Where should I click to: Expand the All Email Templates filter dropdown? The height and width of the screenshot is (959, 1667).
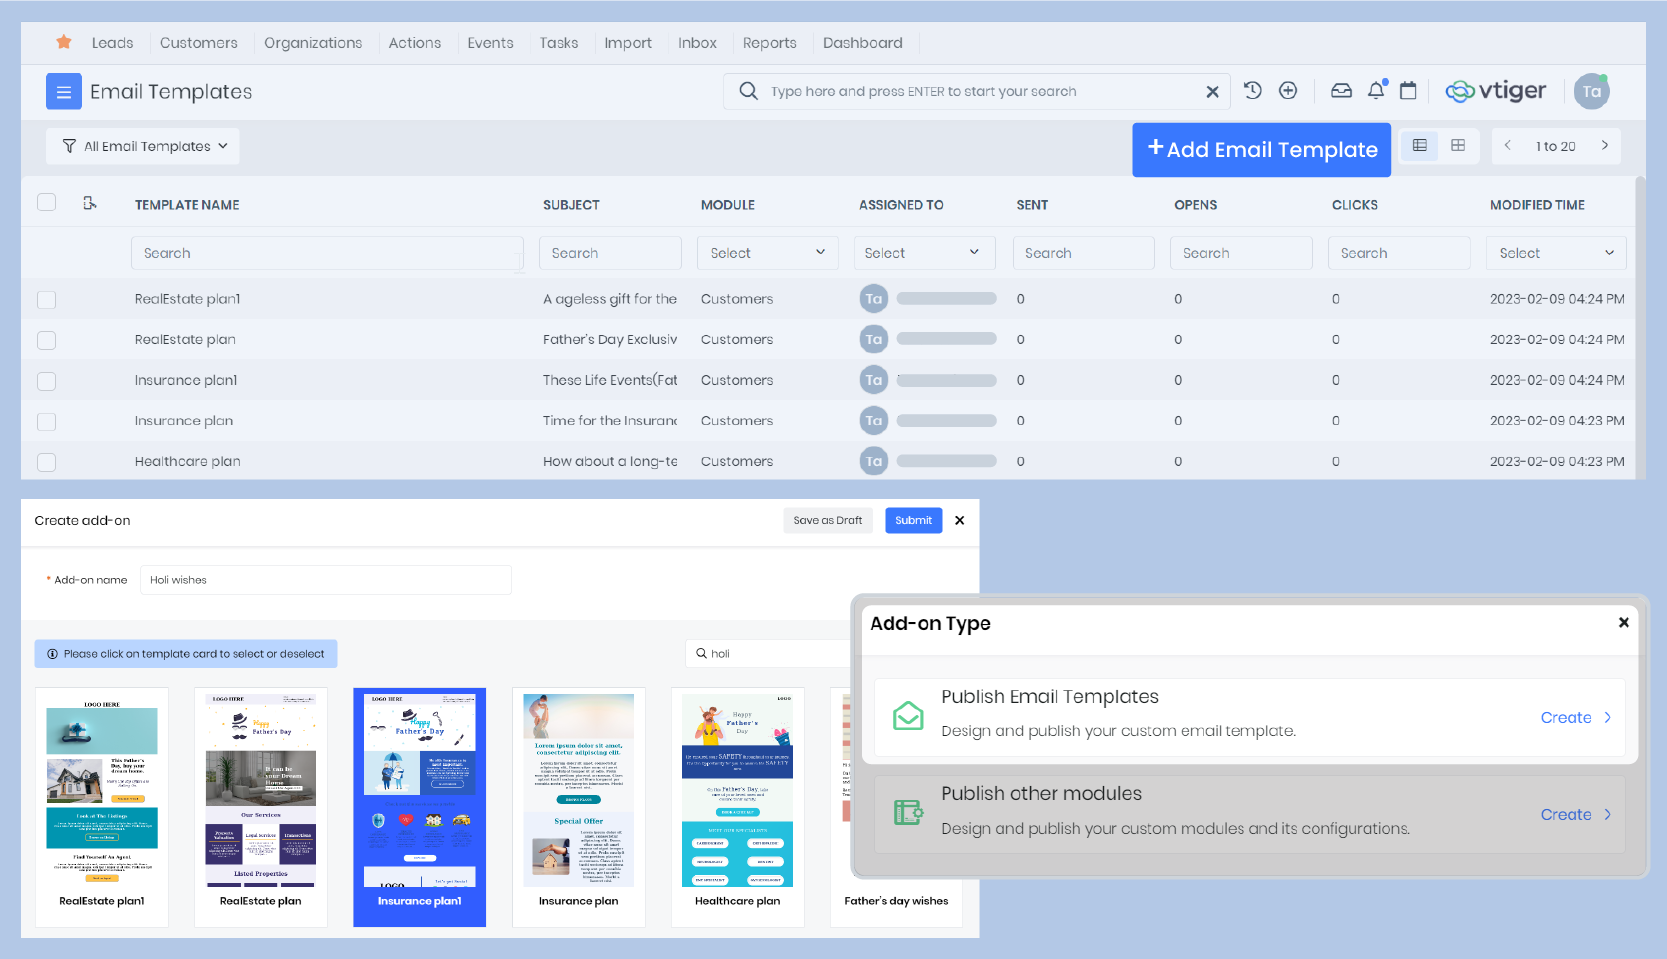143,146
